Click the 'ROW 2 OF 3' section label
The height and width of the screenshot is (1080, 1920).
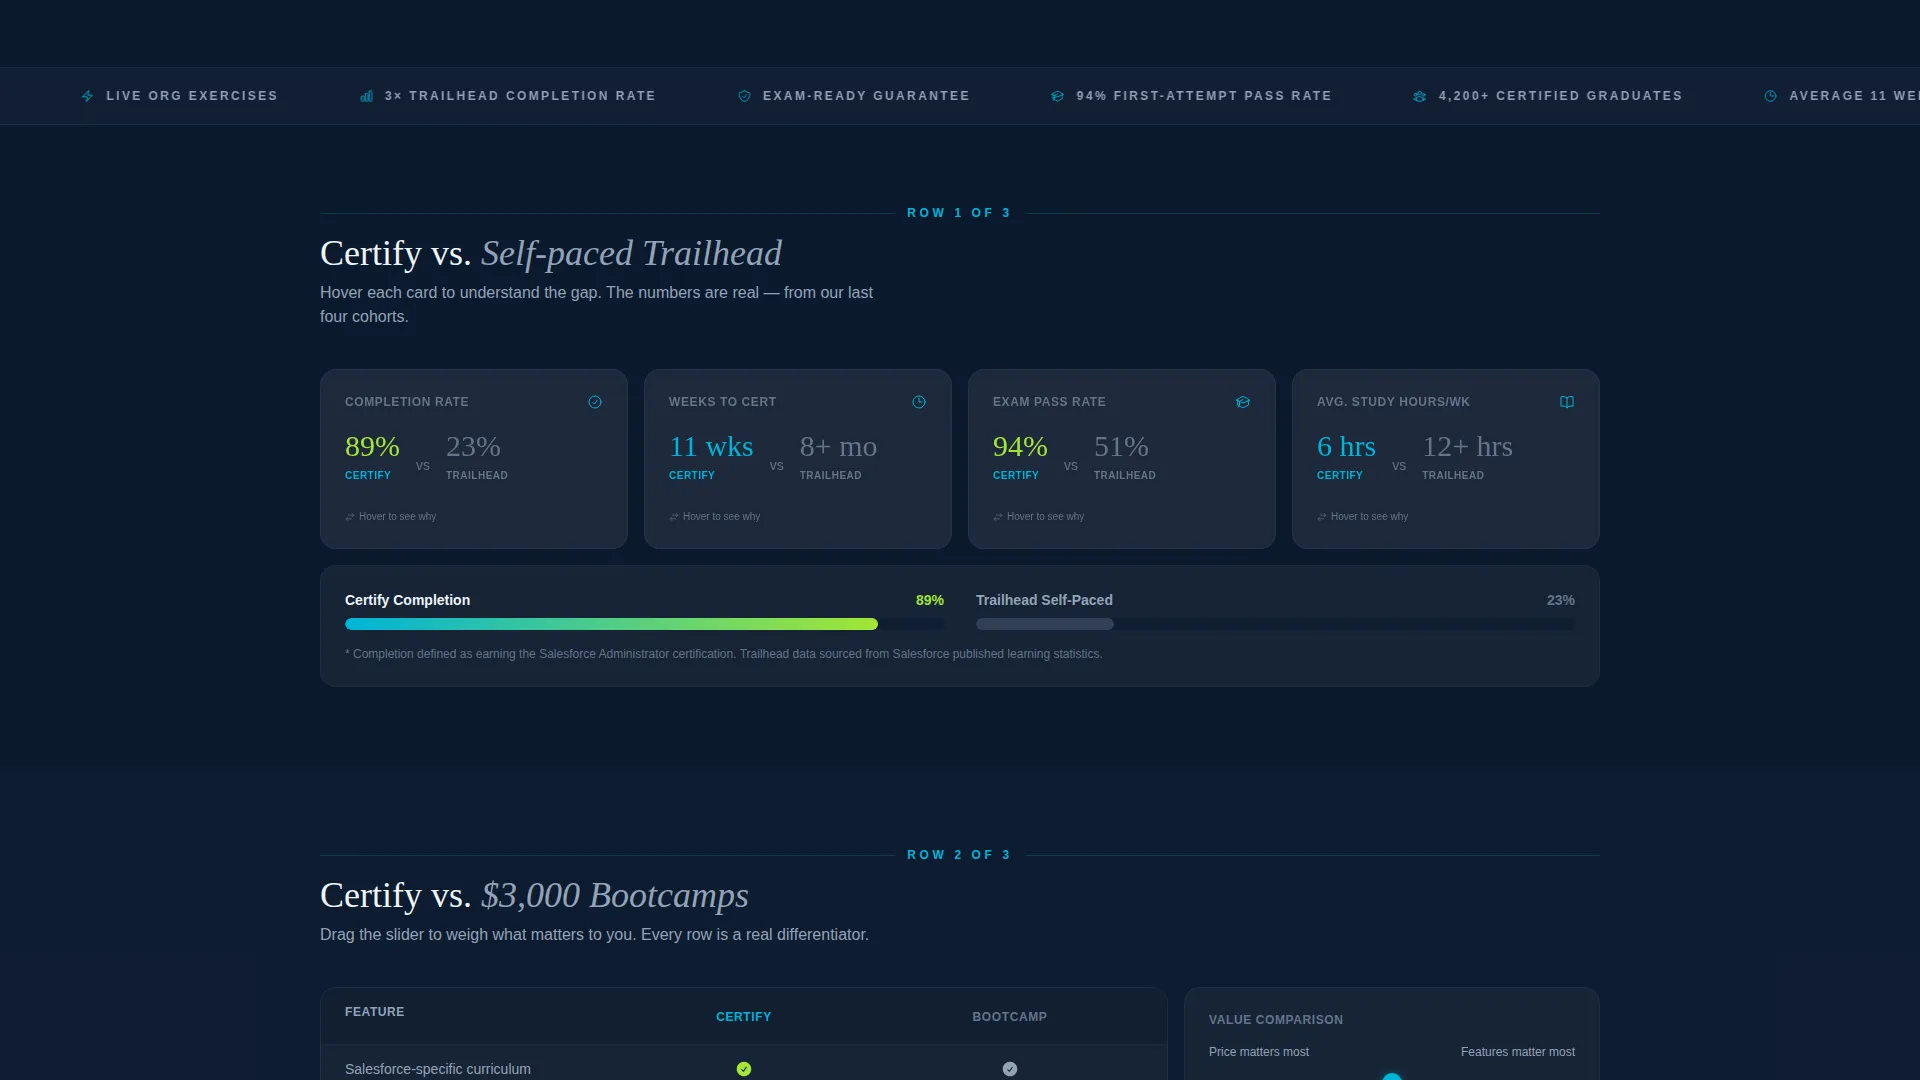click(x=959, y=855)
